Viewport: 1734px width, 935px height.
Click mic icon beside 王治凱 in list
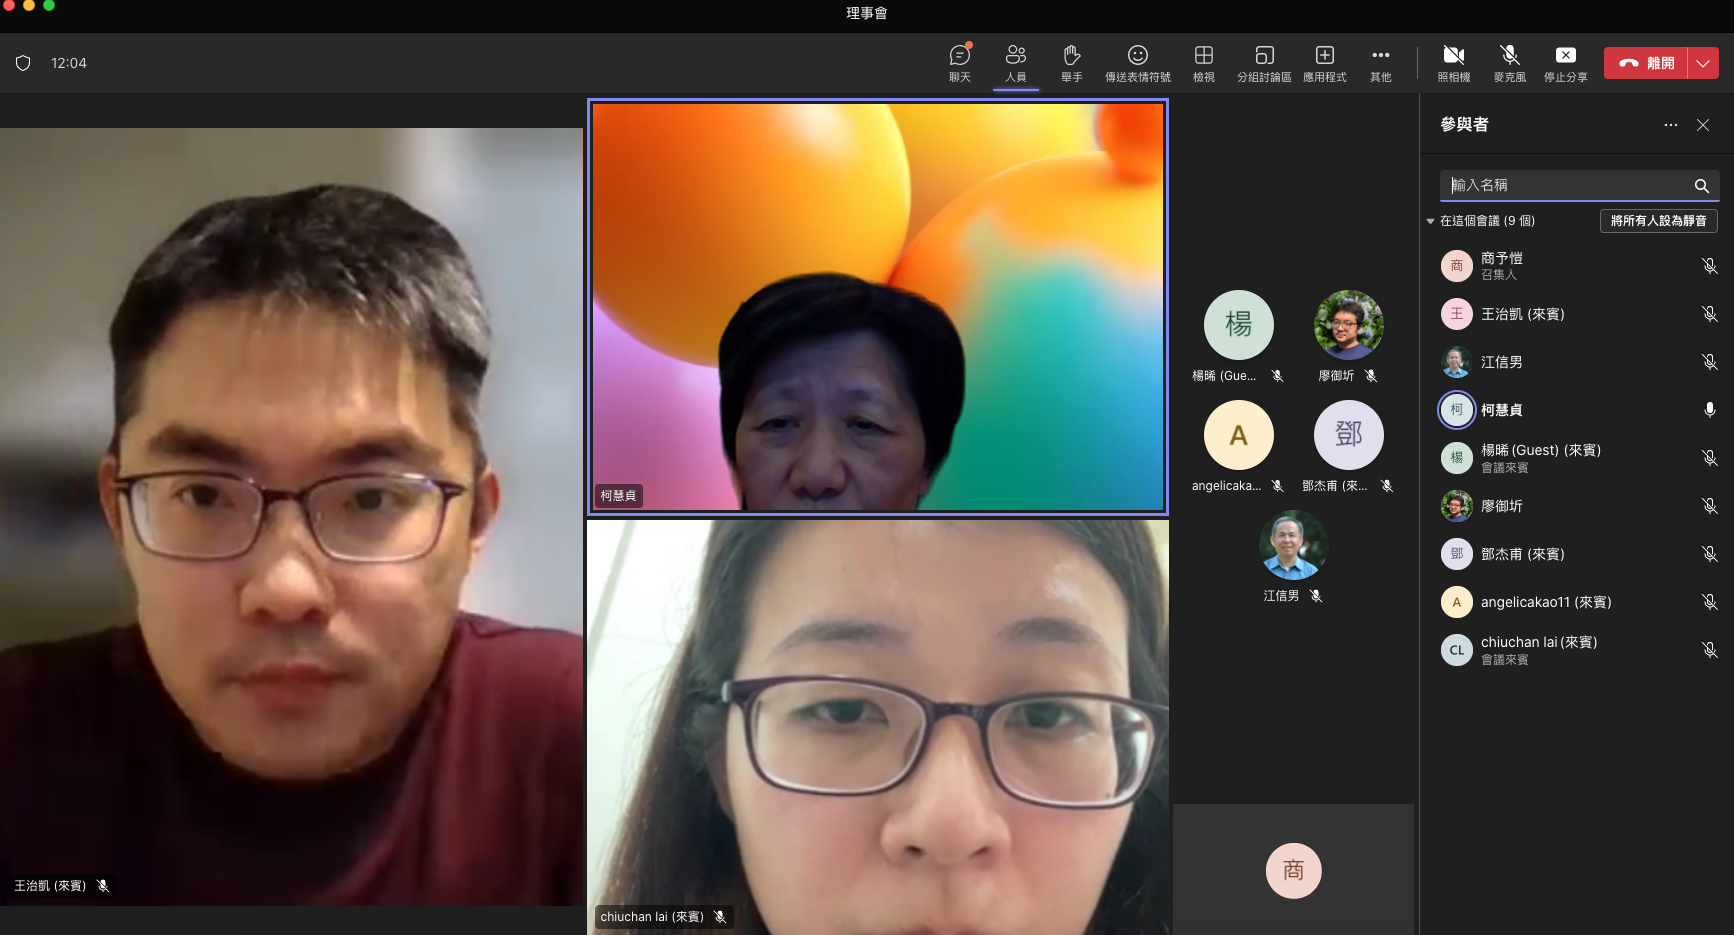tap(1710, 314)
